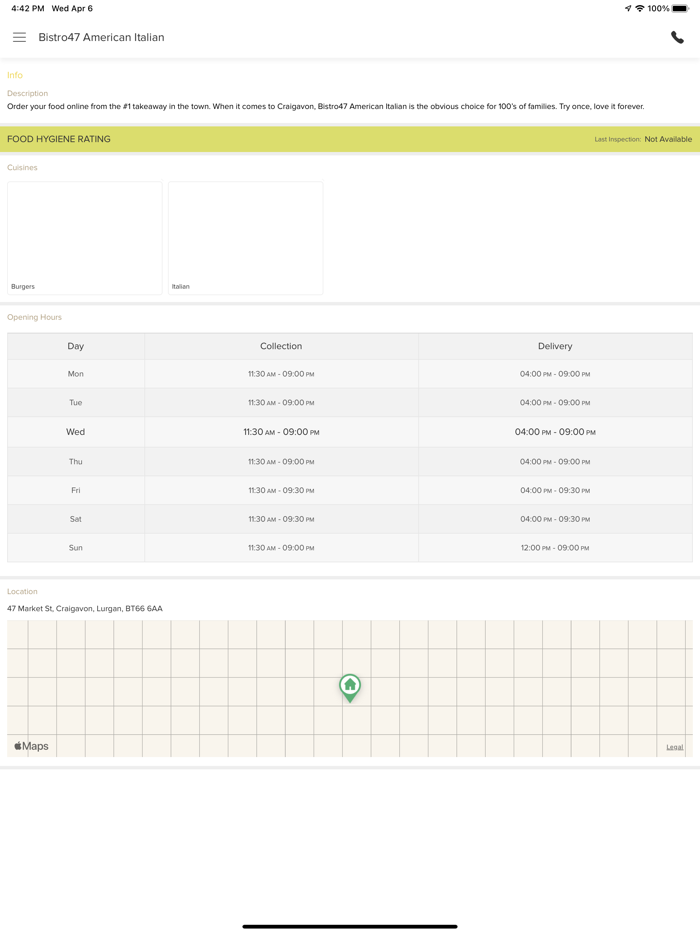This screenshot has height=934, width=700.
Task: Tap the Bistro47 American Italian title
Action: coord(101,37)
